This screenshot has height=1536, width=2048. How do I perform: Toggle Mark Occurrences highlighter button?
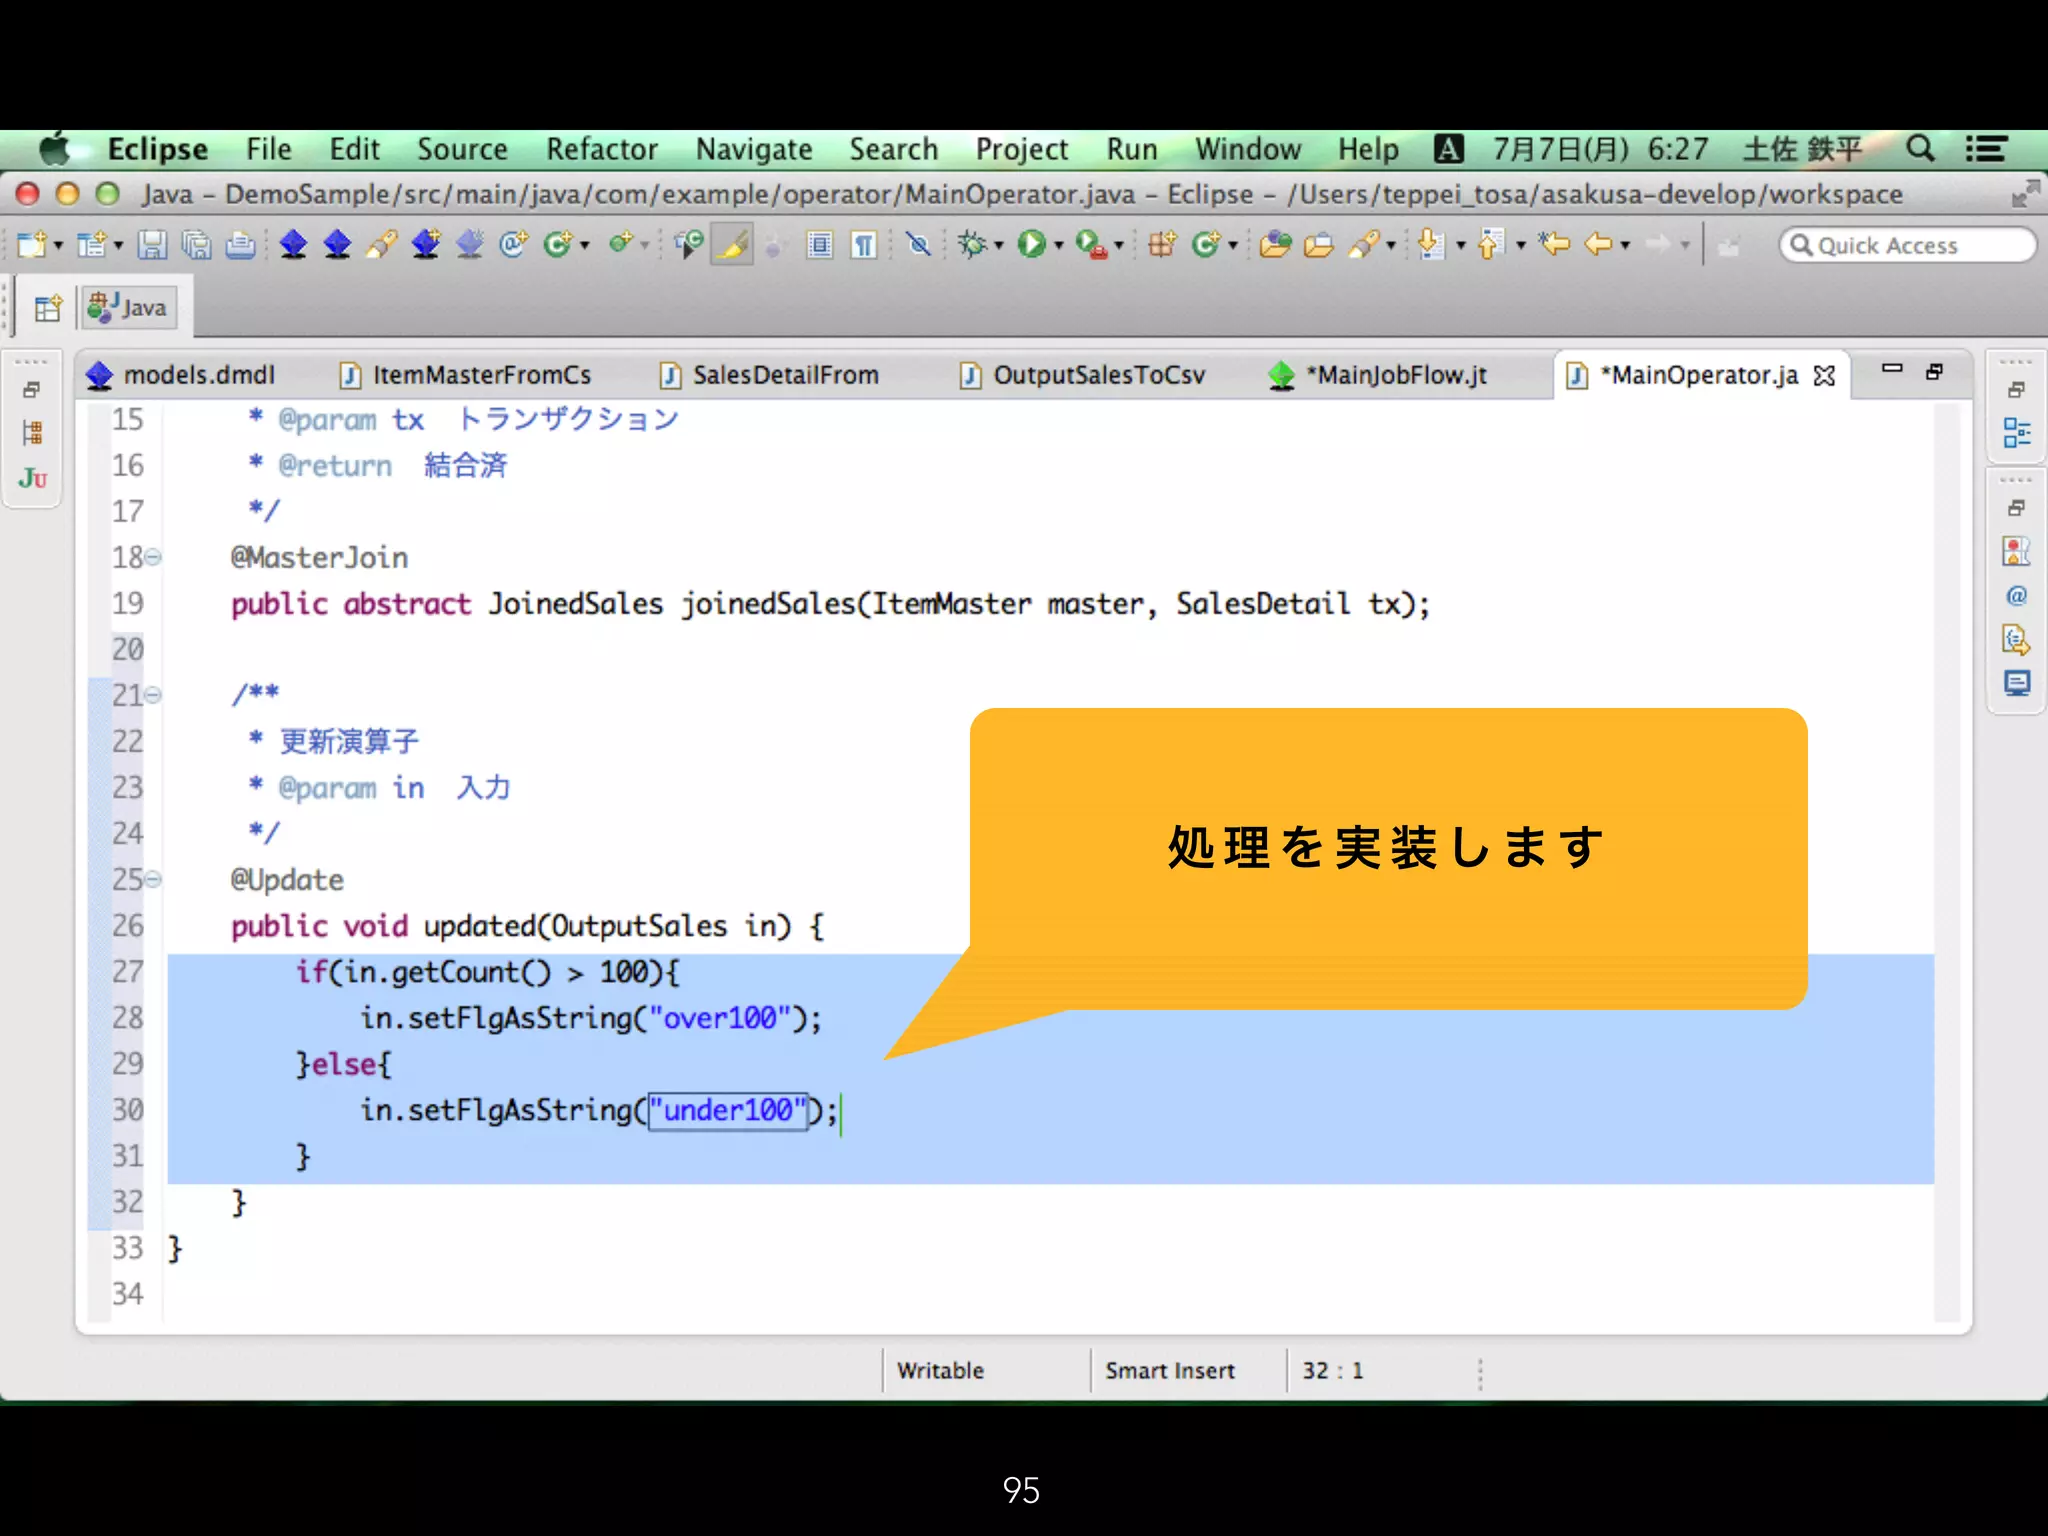point(733,245)
